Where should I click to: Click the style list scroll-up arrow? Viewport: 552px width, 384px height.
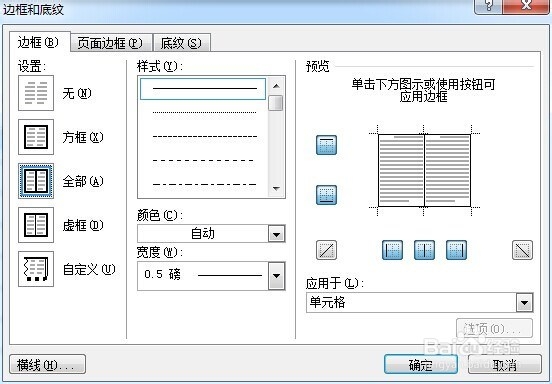(276, 86)
